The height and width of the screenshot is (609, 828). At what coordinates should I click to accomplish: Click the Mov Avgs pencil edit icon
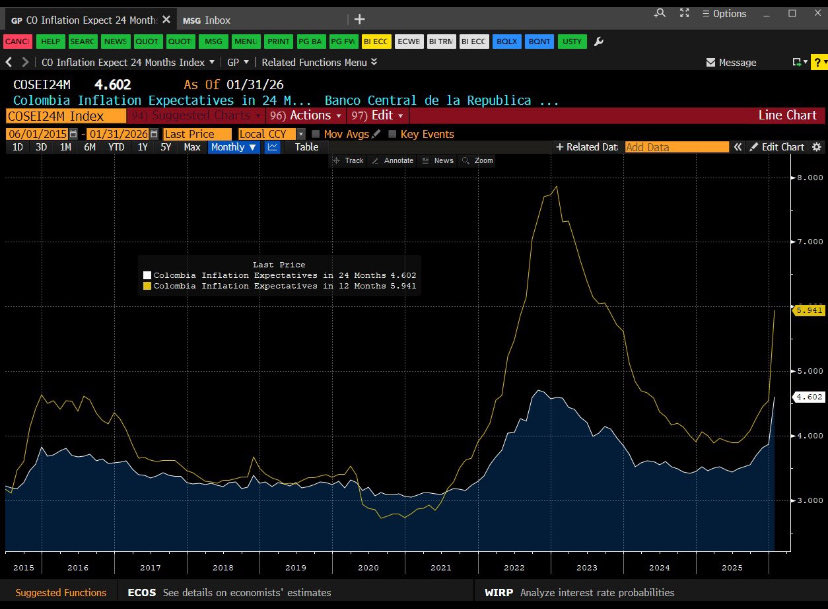[376, 134]
